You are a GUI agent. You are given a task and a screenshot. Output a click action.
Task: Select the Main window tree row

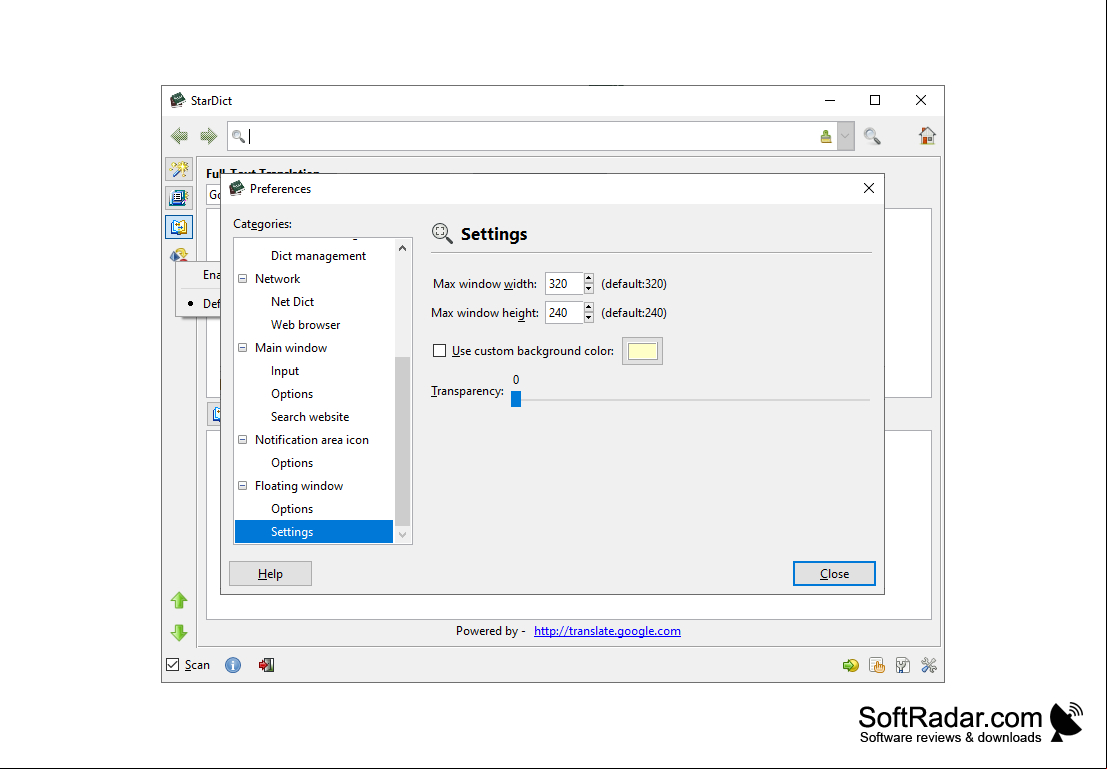click(291, 348)
